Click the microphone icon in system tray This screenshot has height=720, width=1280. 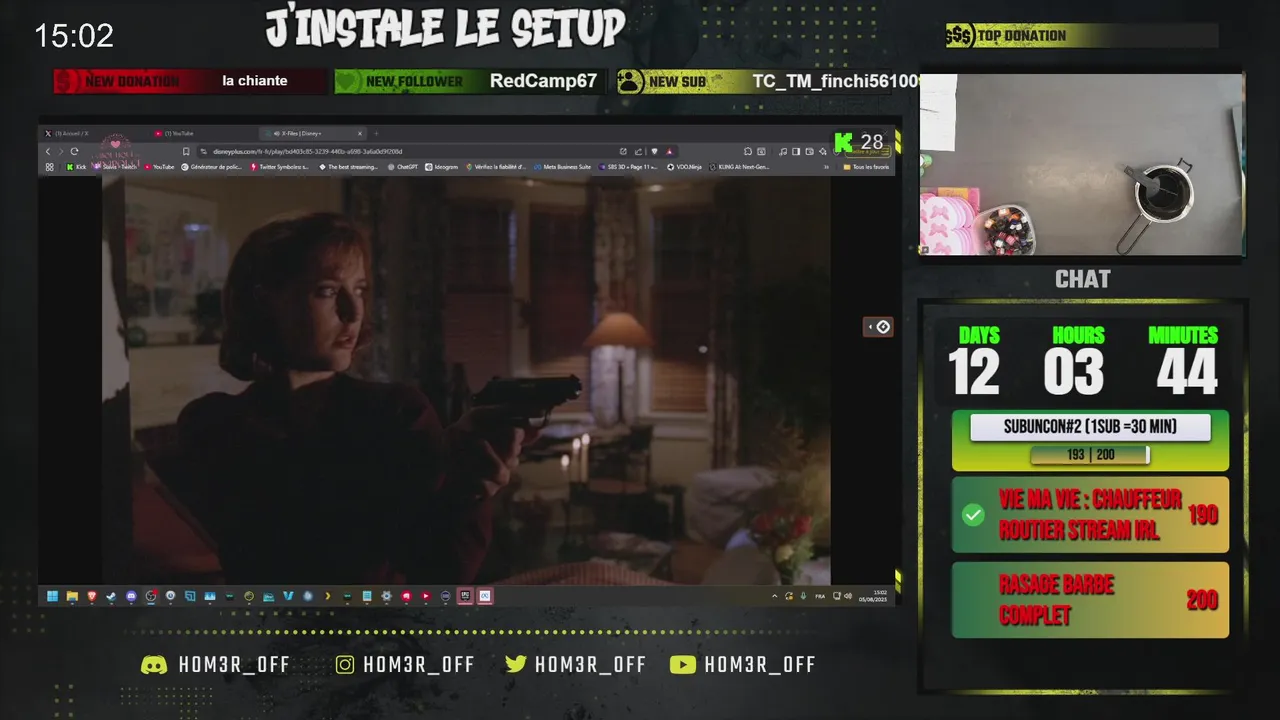coord(803,596)
